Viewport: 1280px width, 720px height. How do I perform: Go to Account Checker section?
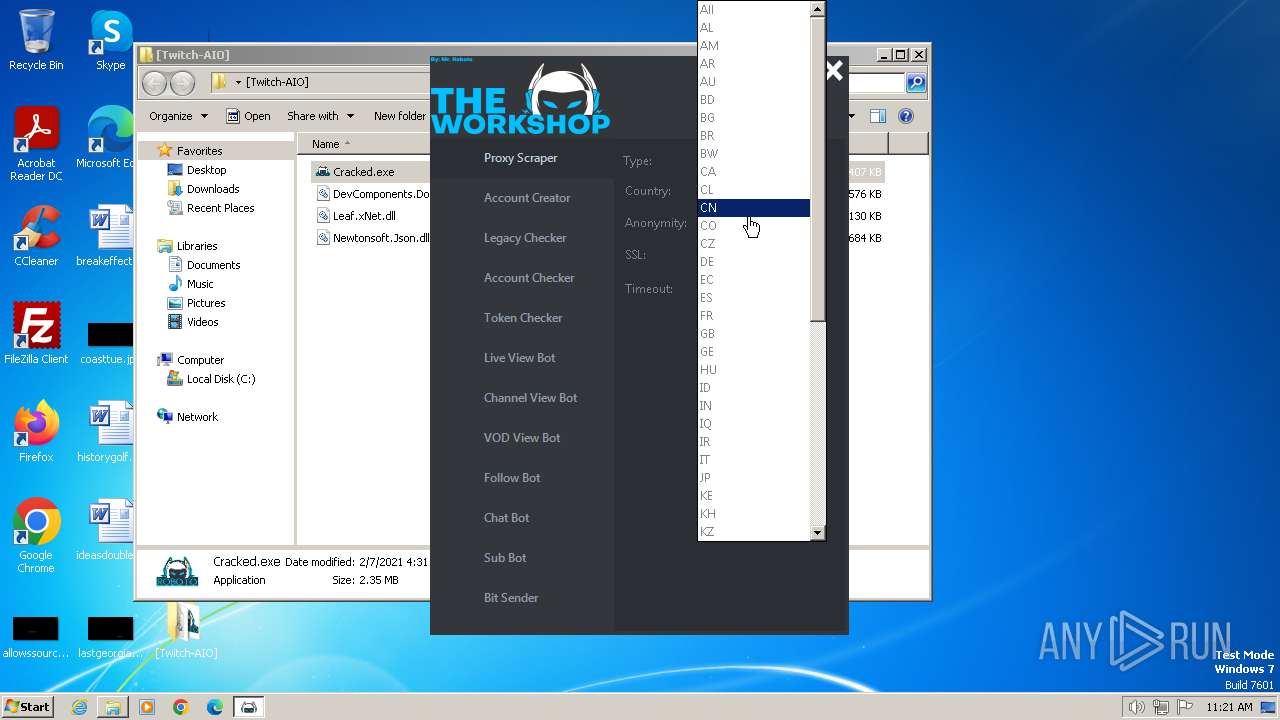[x=521, y=278]
